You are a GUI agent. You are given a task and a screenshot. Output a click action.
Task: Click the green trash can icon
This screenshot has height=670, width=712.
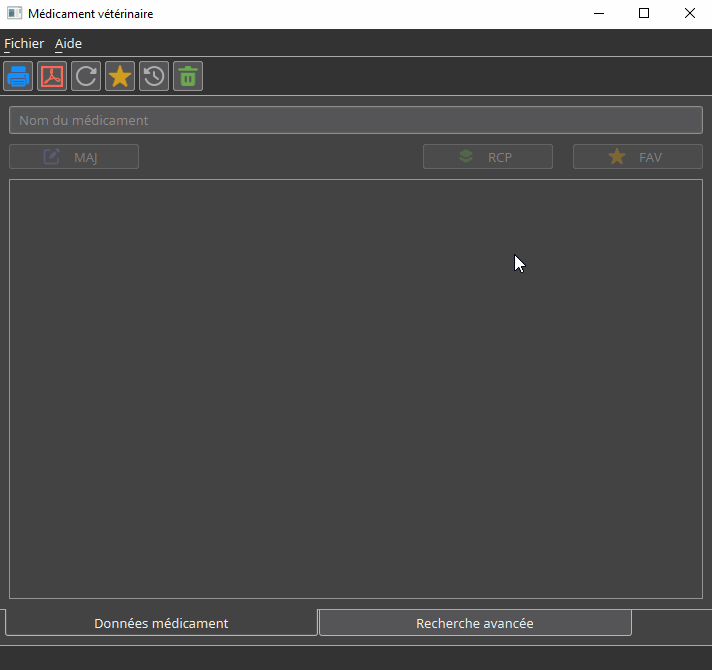[x=188, y=76]
